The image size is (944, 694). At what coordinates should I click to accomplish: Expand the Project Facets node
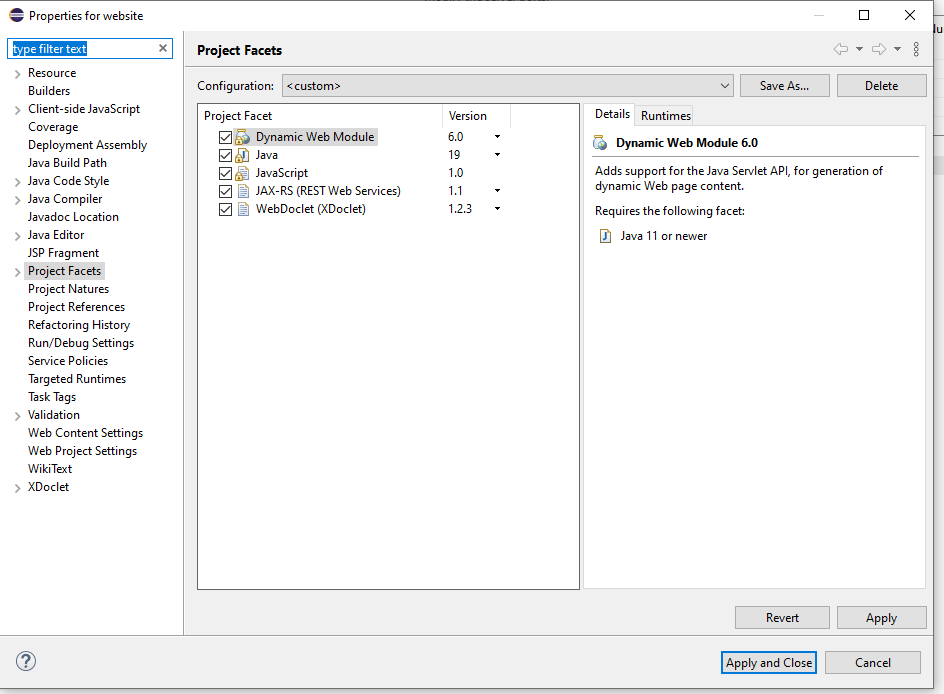click(x=17, y=273)
